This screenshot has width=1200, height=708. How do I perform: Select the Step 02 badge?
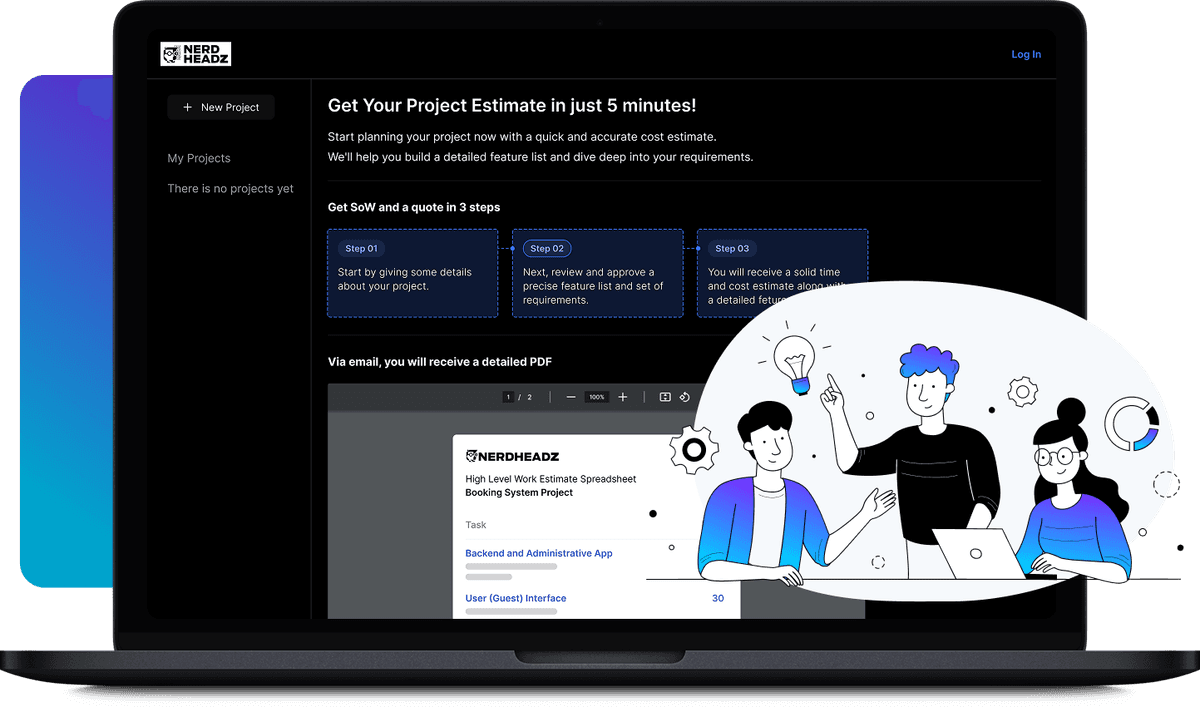click(547, 248)
